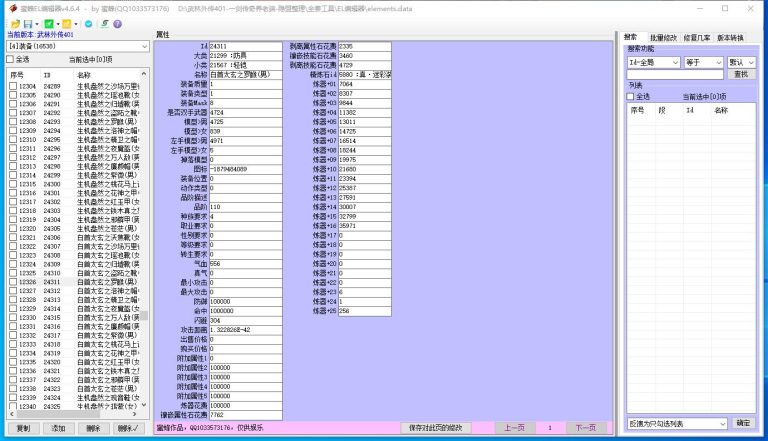Enable 全选 checkbox in search results panel
768x441 pixels.
[631, 97]
